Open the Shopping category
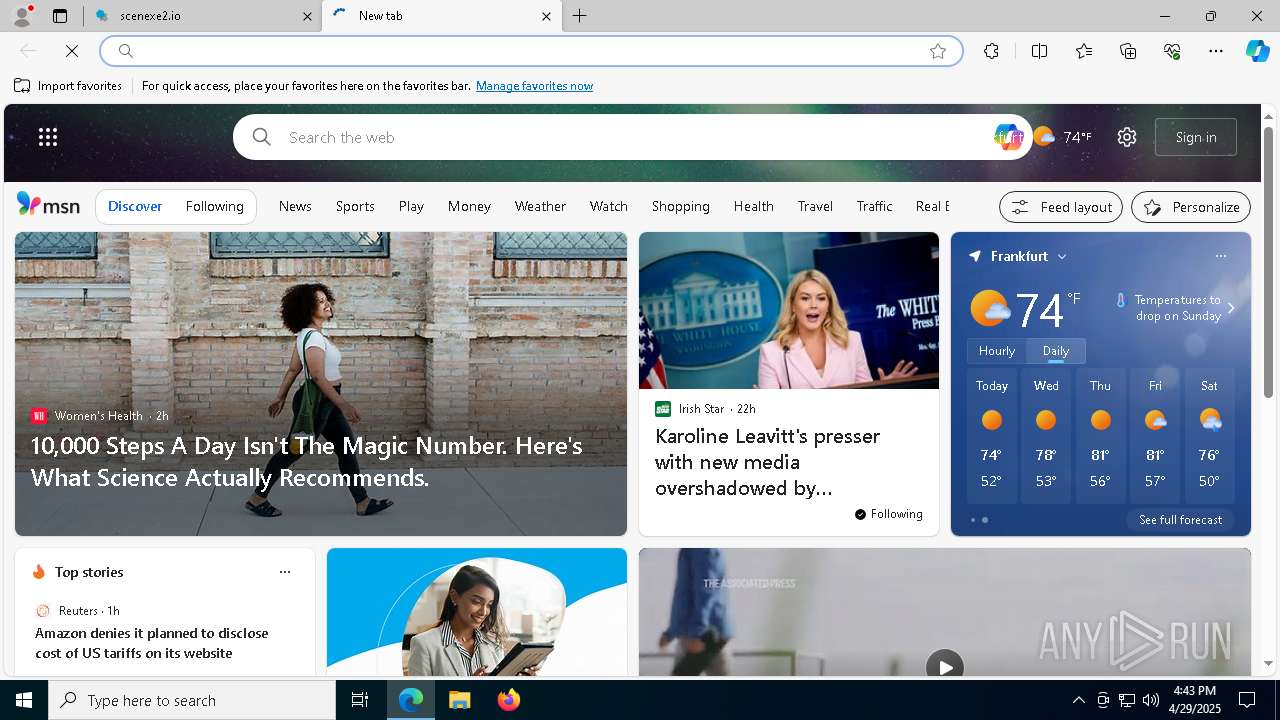The width and height of the screenshot is (1280, 720). 681,206
